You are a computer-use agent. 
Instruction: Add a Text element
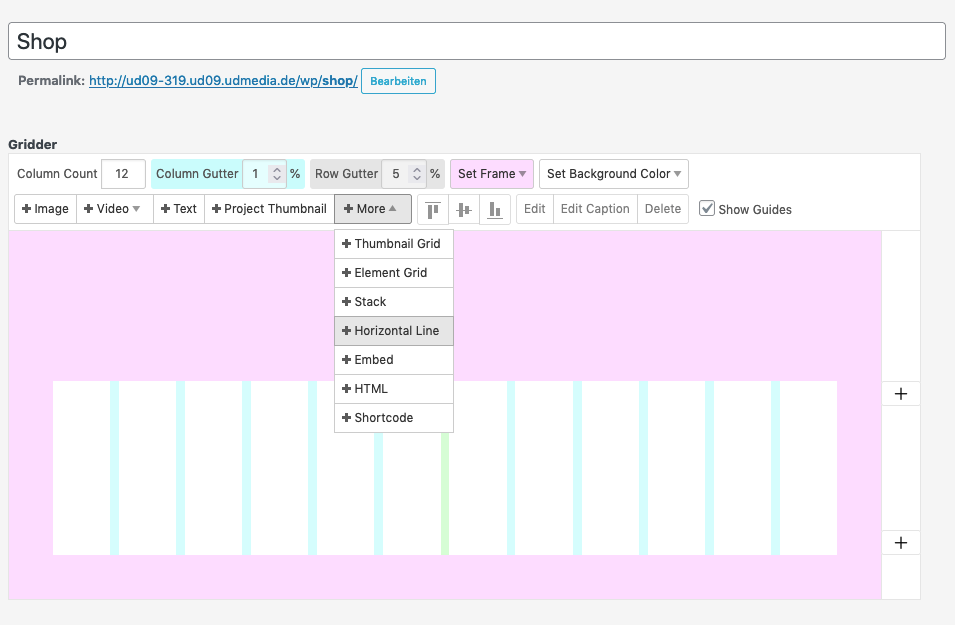(x=179, y=209)
